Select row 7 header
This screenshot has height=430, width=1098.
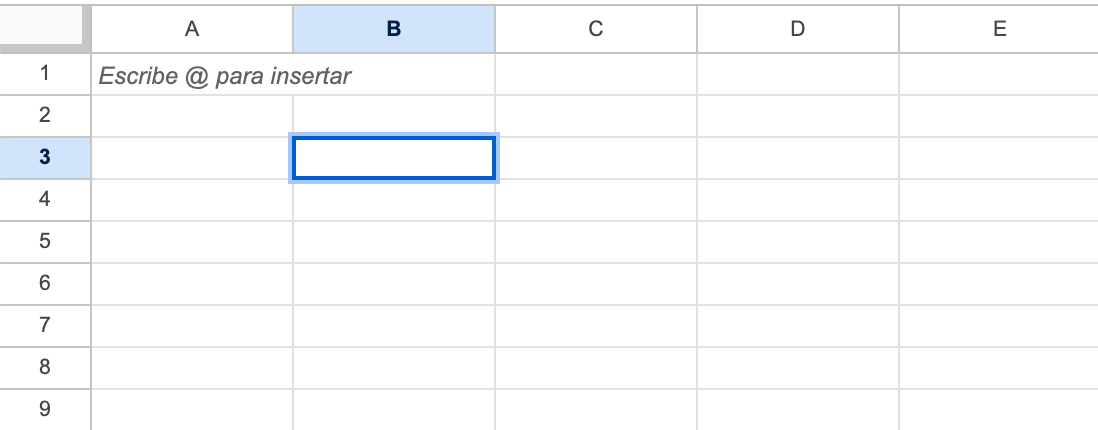click(45, 326)
